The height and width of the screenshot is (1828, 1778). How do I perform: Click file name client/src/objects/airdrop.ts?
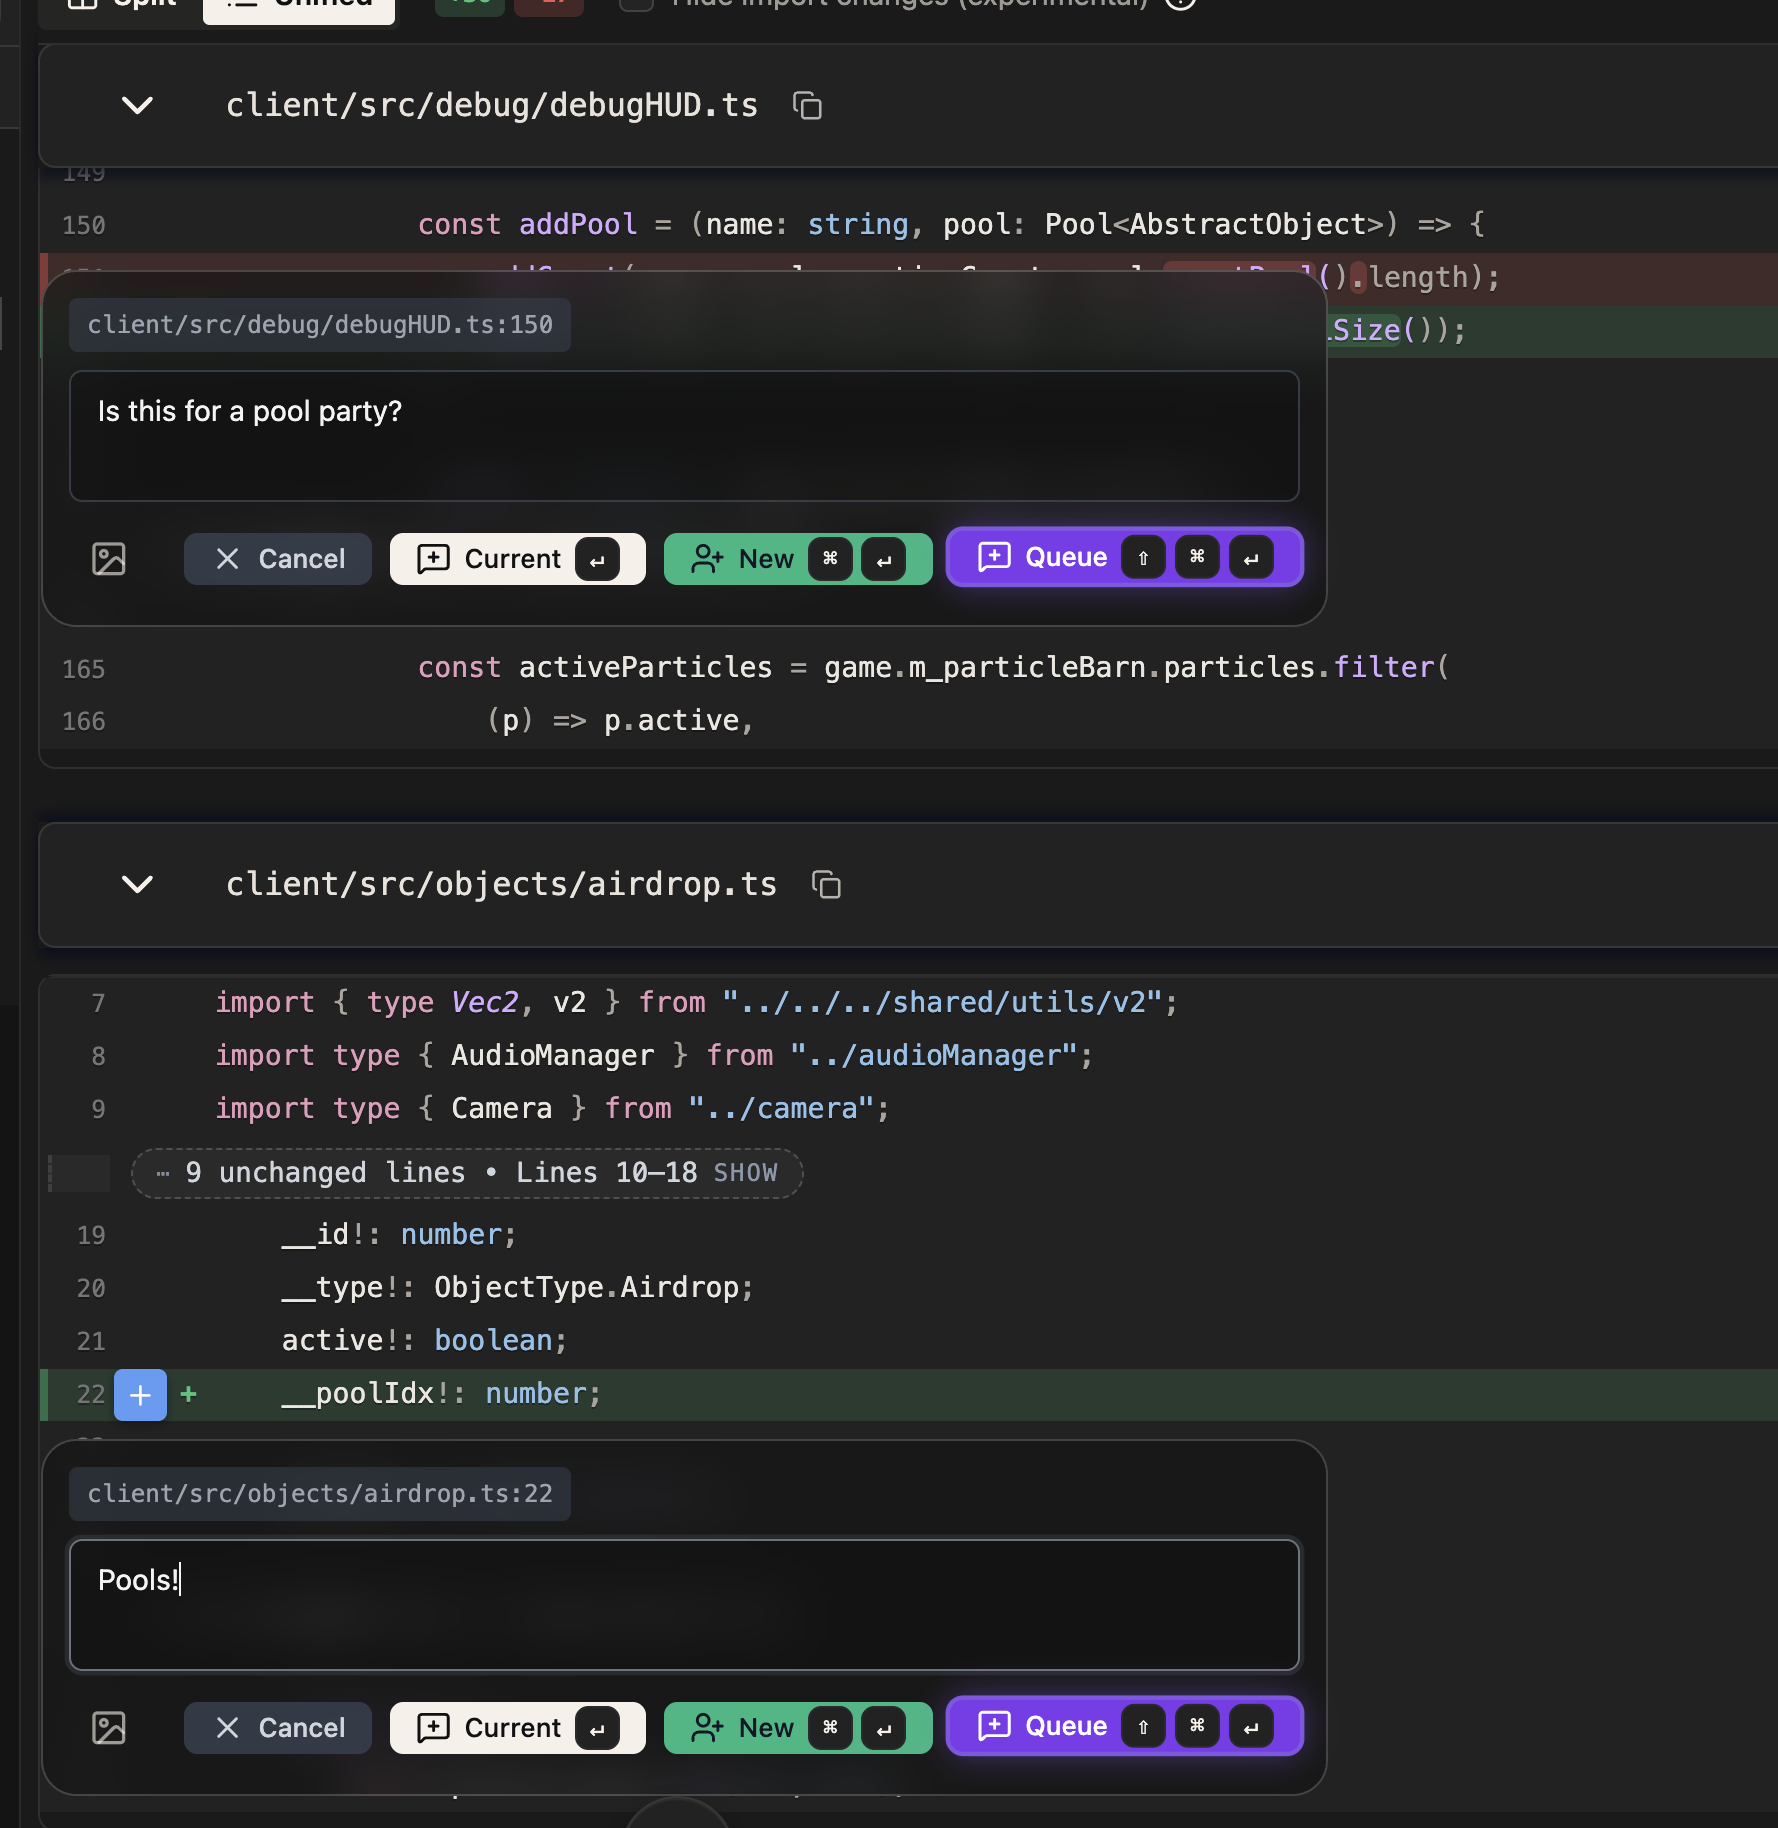point(501,884)
